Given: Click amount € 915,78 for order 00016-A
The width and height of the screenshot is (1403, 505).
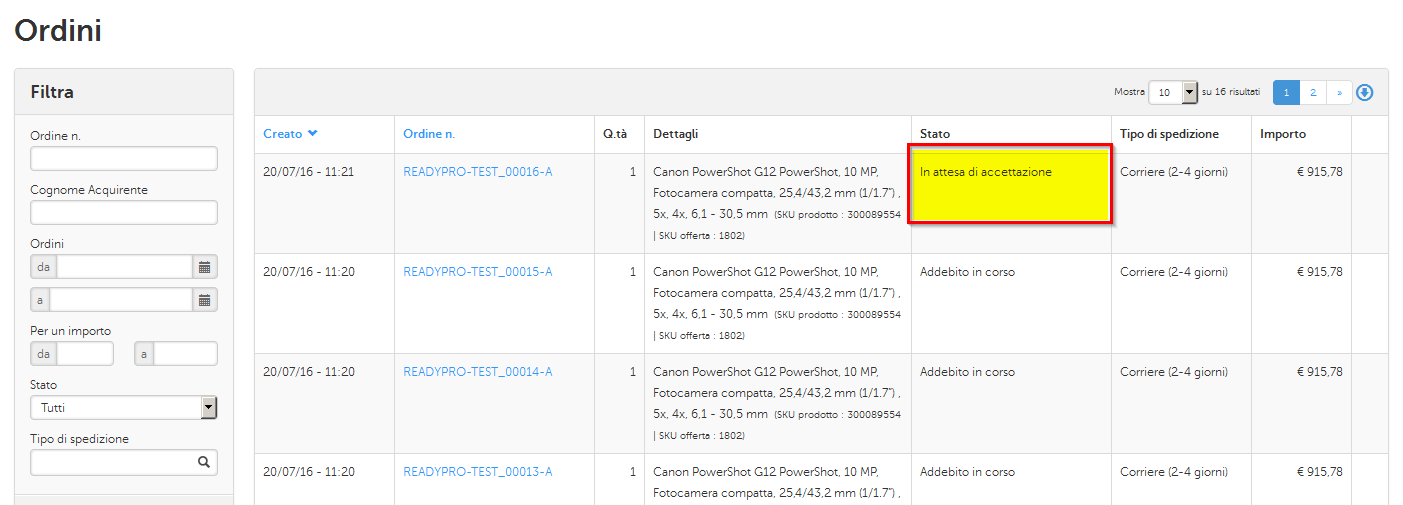Looking at the screenshot, I should coord(1320,172).
